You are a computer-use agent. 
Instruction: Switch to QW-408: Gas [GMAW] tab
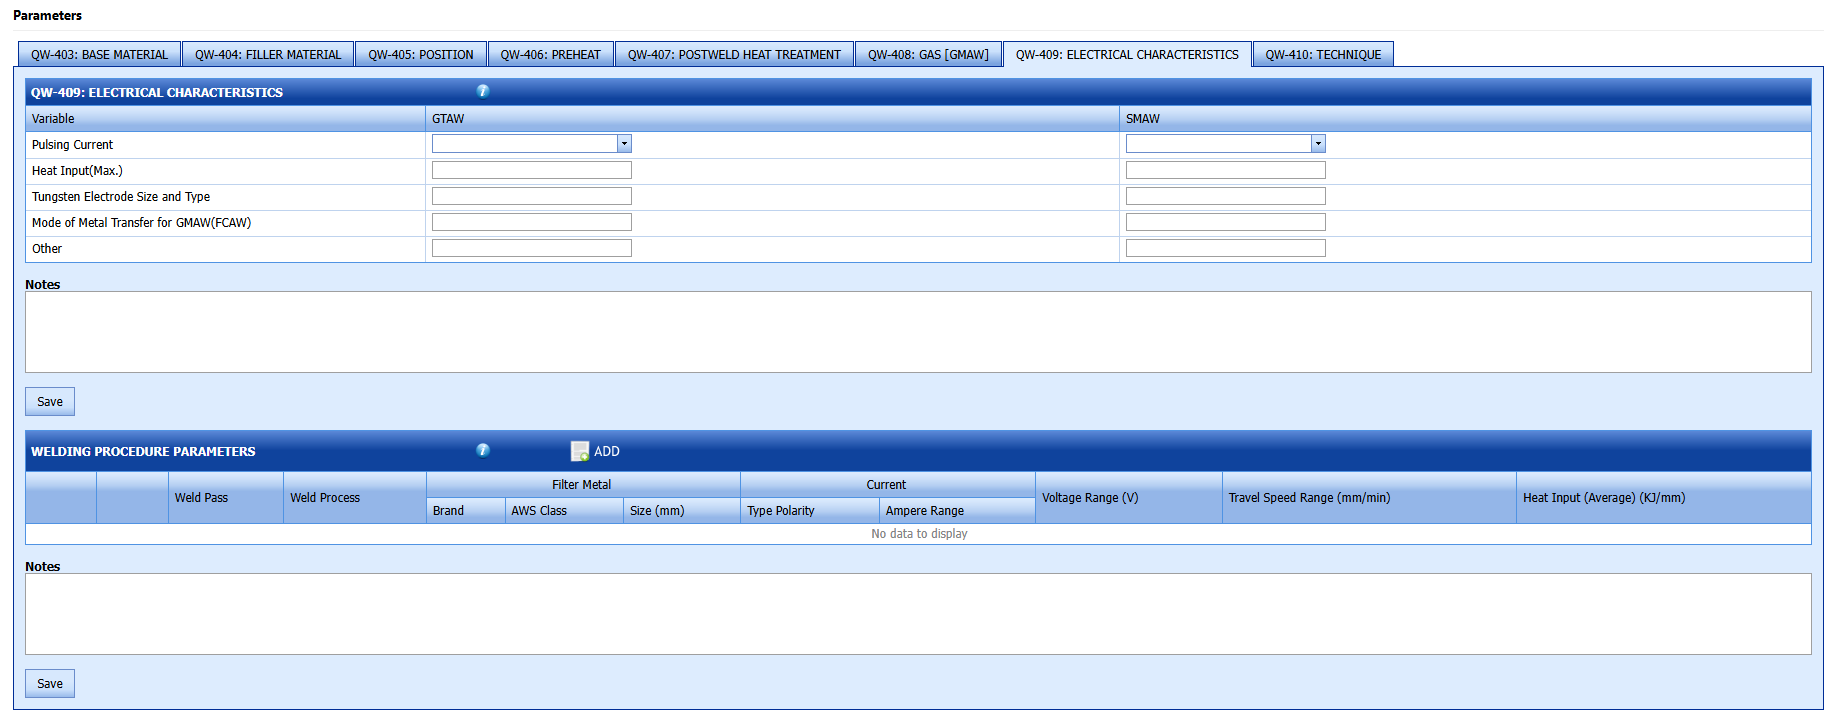coord(928,55)
